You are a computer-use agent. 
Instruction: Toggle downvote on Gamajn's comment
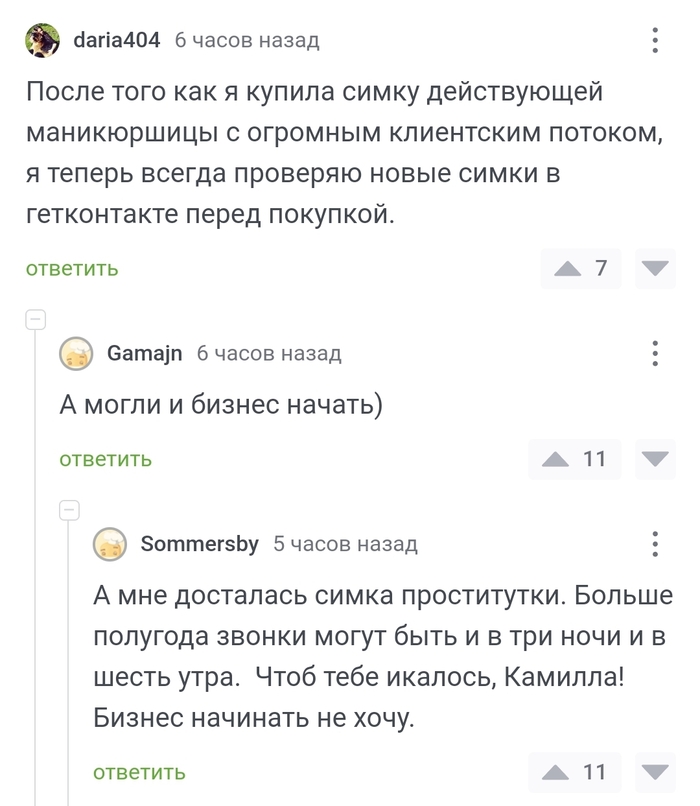[655, 459]
